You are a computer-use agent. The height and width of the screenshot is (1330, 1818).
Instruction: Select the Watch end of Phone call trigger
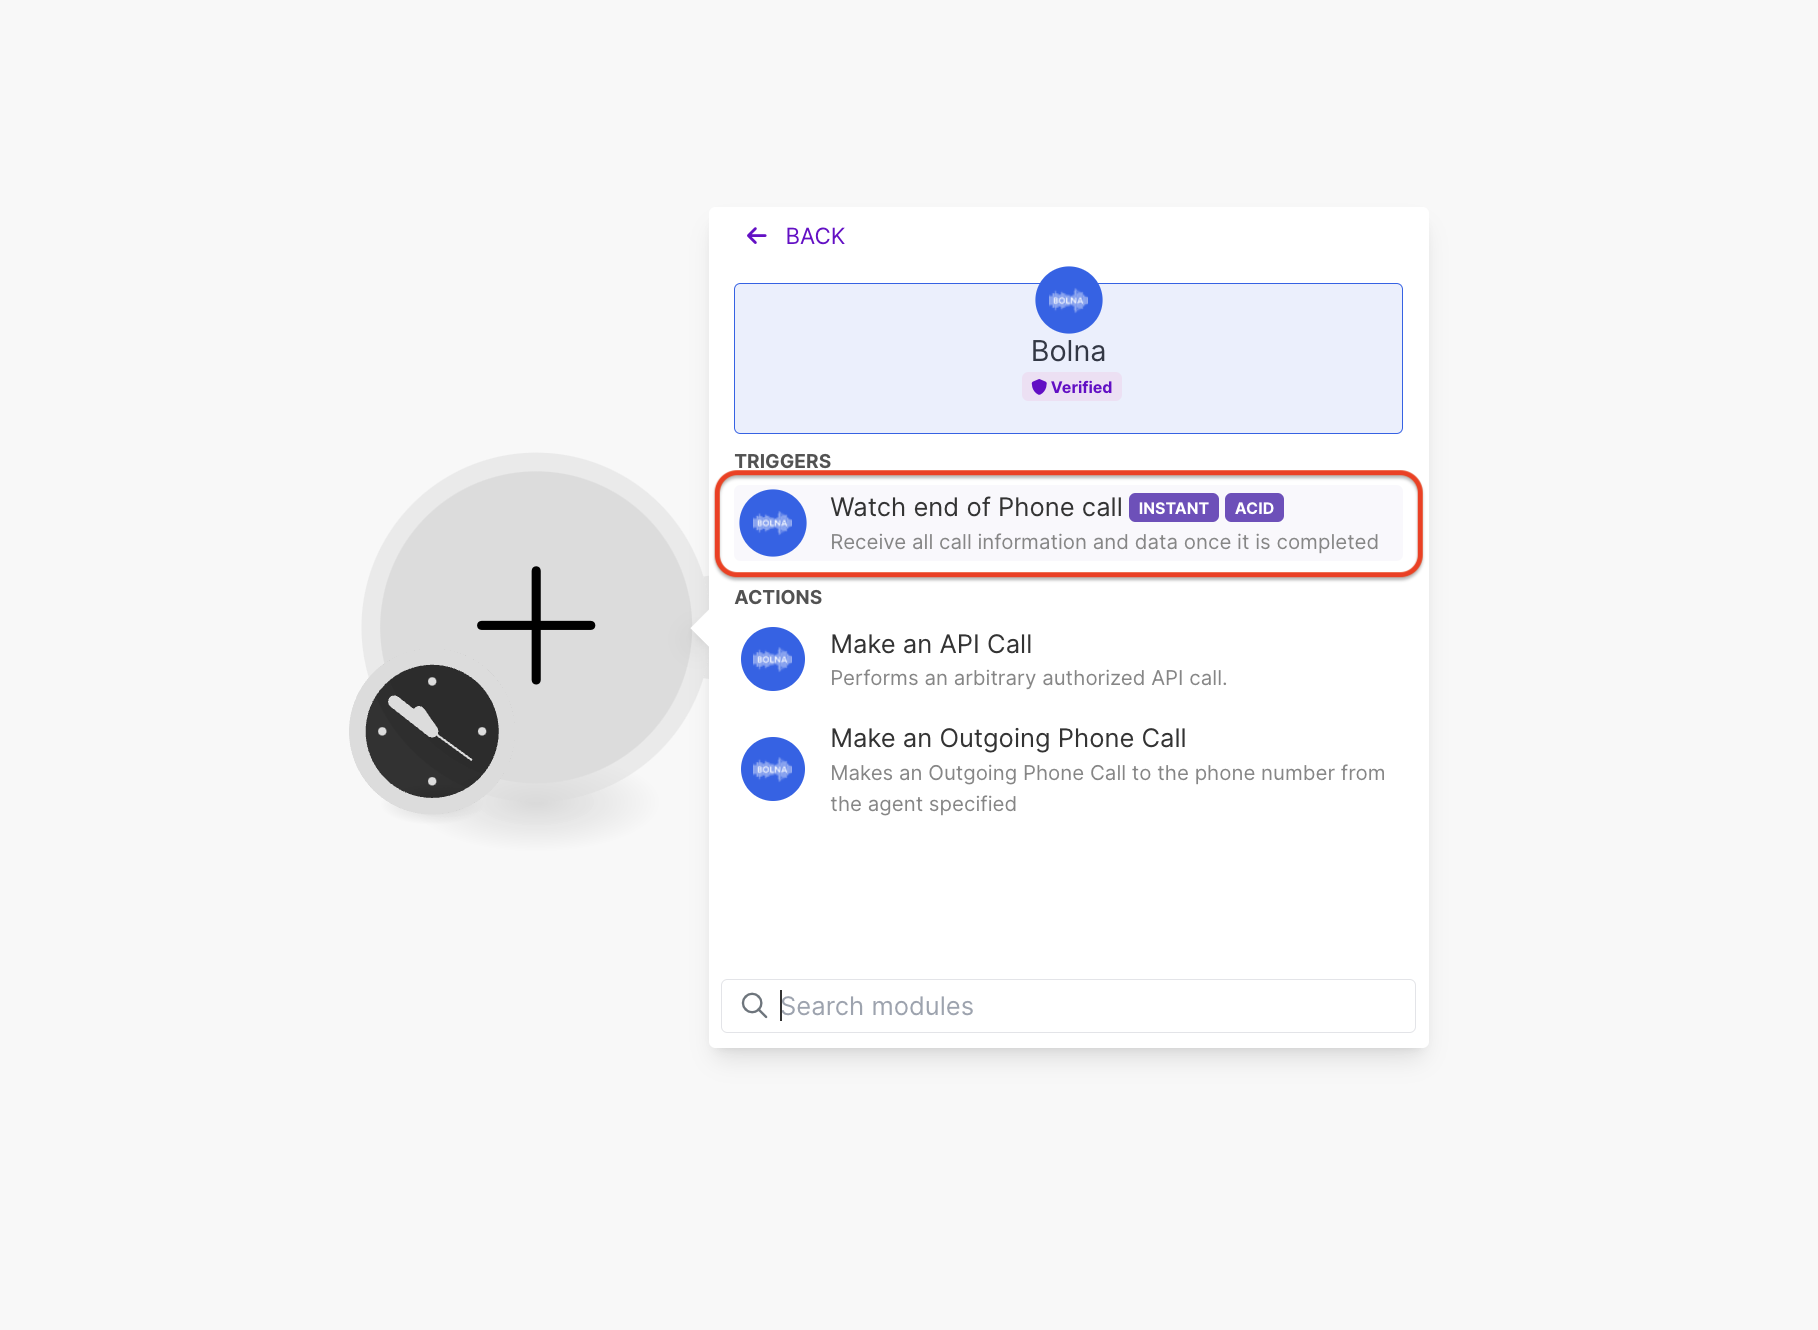point(1068,523)
